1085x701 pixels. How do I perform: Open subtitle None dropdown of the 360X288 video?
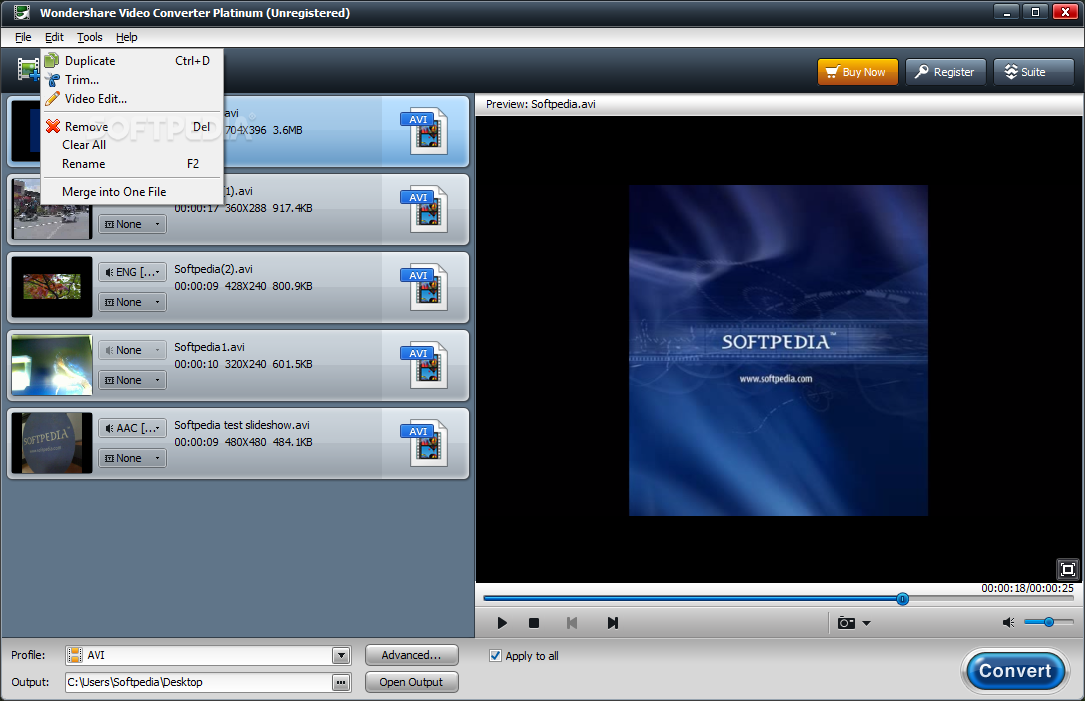pyautogui.click(x=132, y=224)
